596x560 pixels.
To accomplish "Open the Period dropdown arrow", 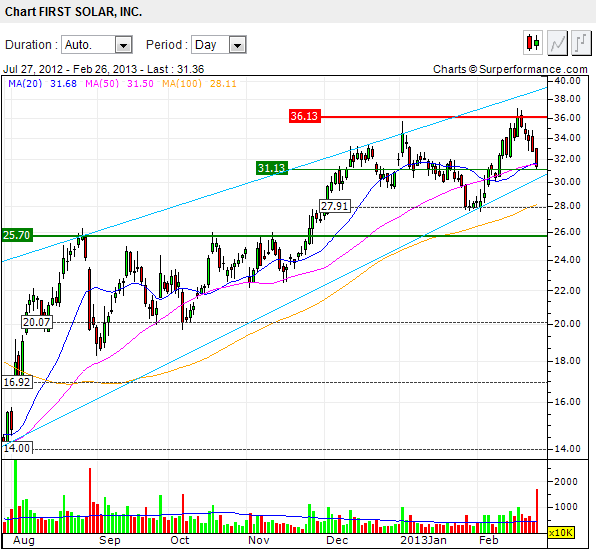I will [238, 45].
